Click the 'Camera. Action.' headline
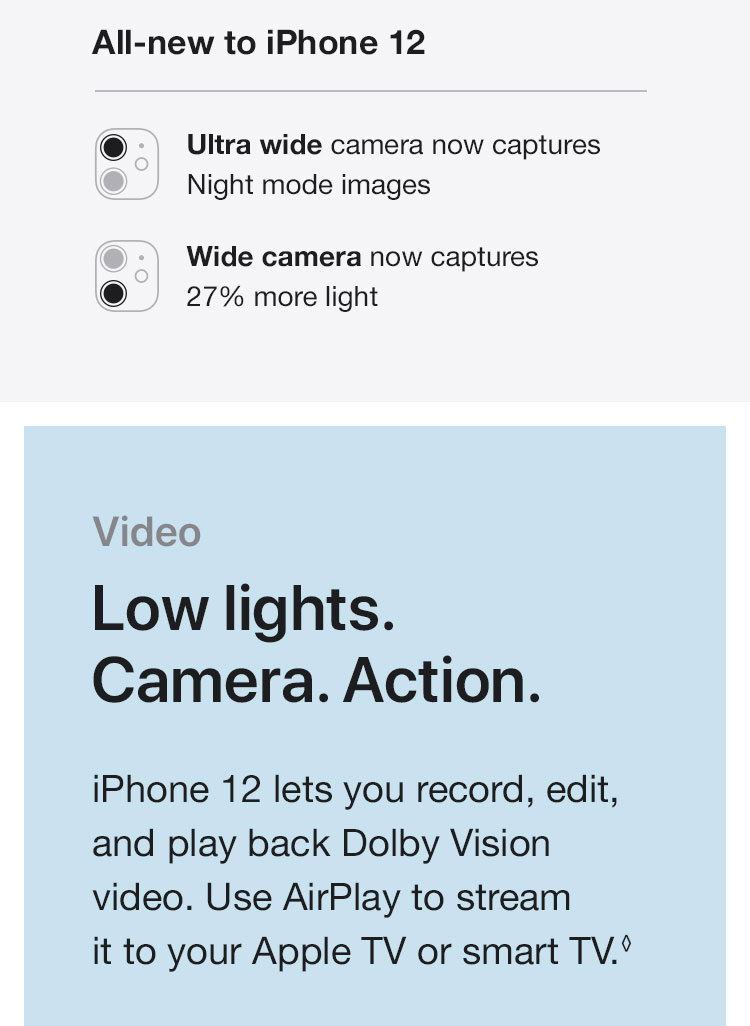The width and height of the screenshot is (750, 1026). click(x=317, y=681)
